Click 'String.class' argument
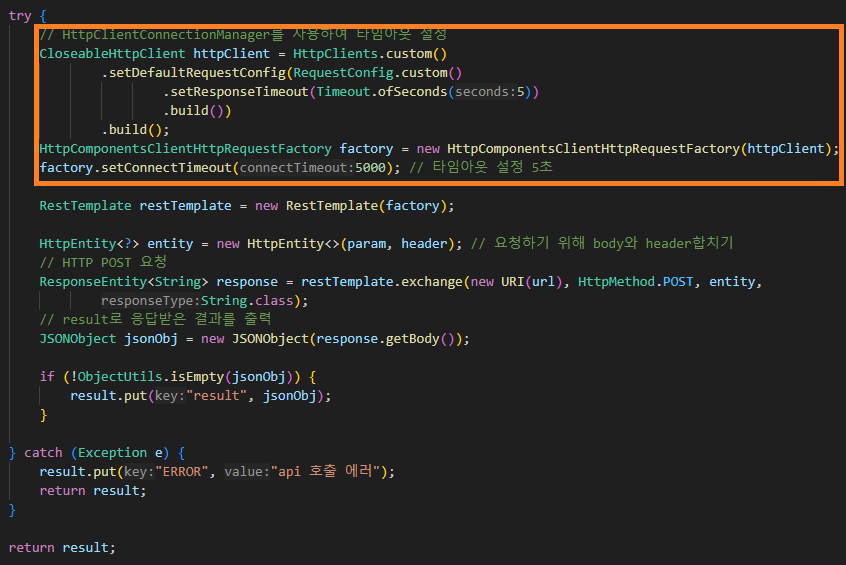846x565 pixels. pos(247,301)
